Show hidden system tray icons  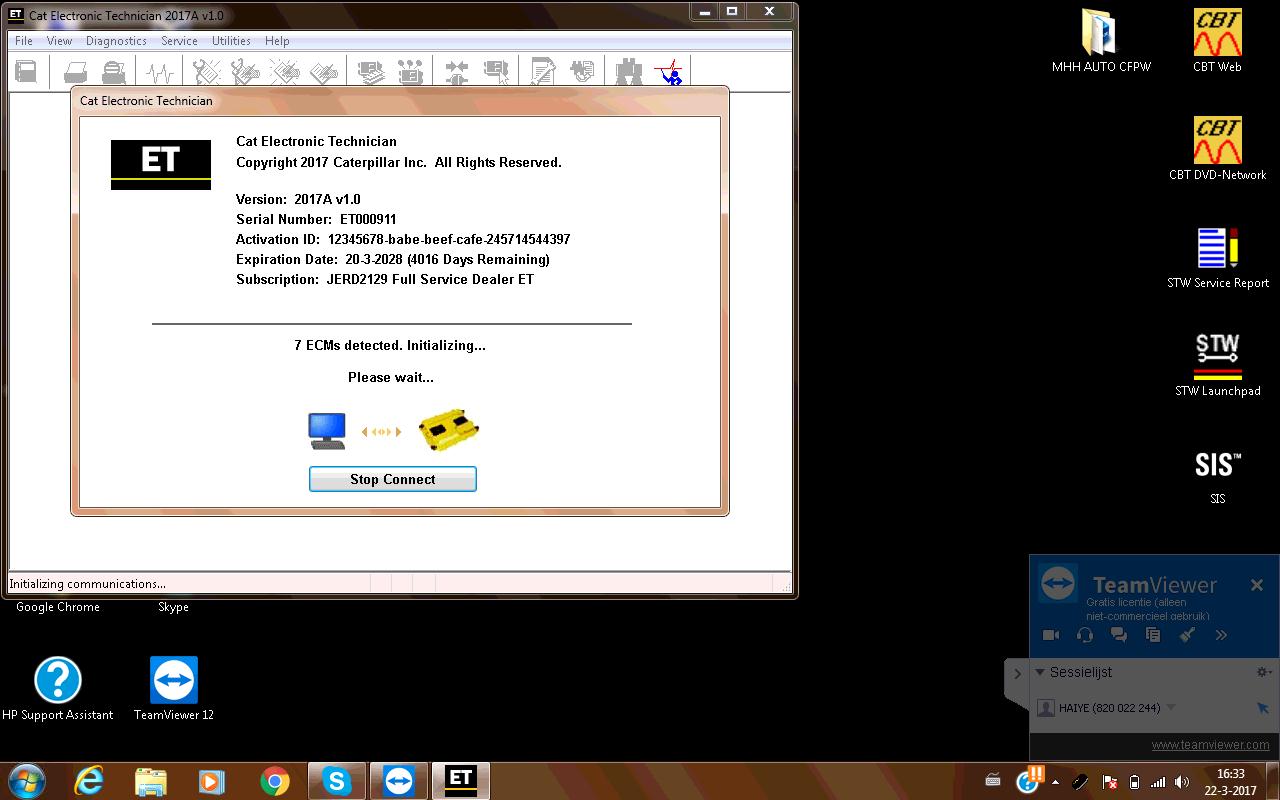pos(1056,782)
